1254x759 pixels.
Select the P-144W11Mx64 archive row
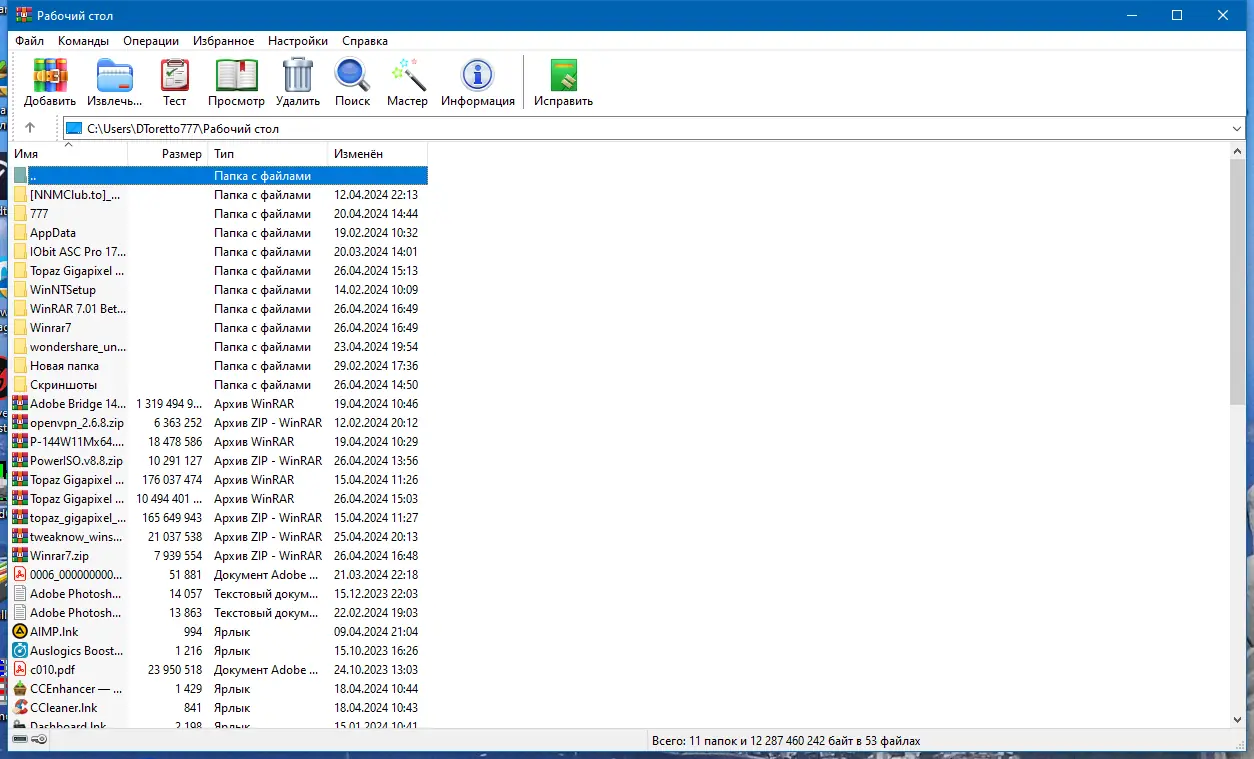[219, 442]
